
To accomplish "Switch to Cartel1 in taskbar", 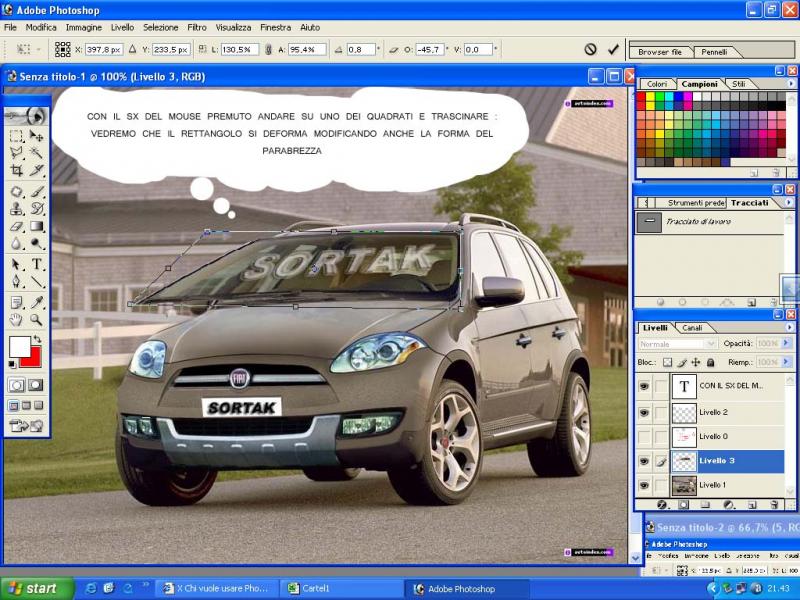I will pyautogui.click(x=340, y=589).
